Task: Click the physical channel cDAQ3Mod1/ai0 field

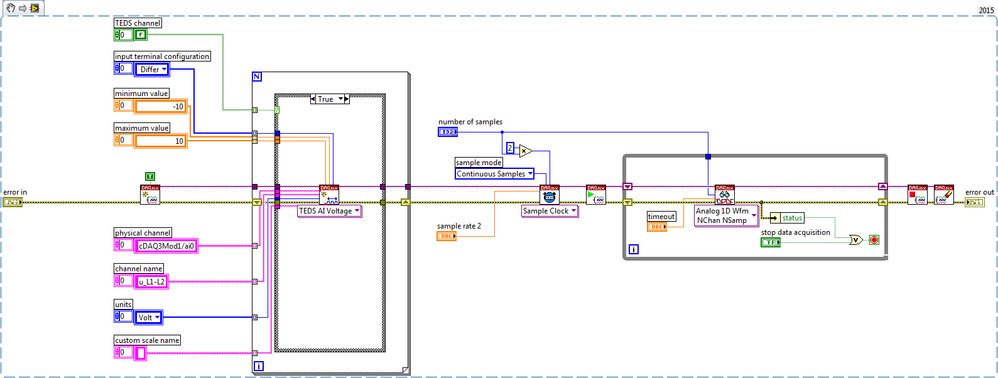Action: pos(167,246)
